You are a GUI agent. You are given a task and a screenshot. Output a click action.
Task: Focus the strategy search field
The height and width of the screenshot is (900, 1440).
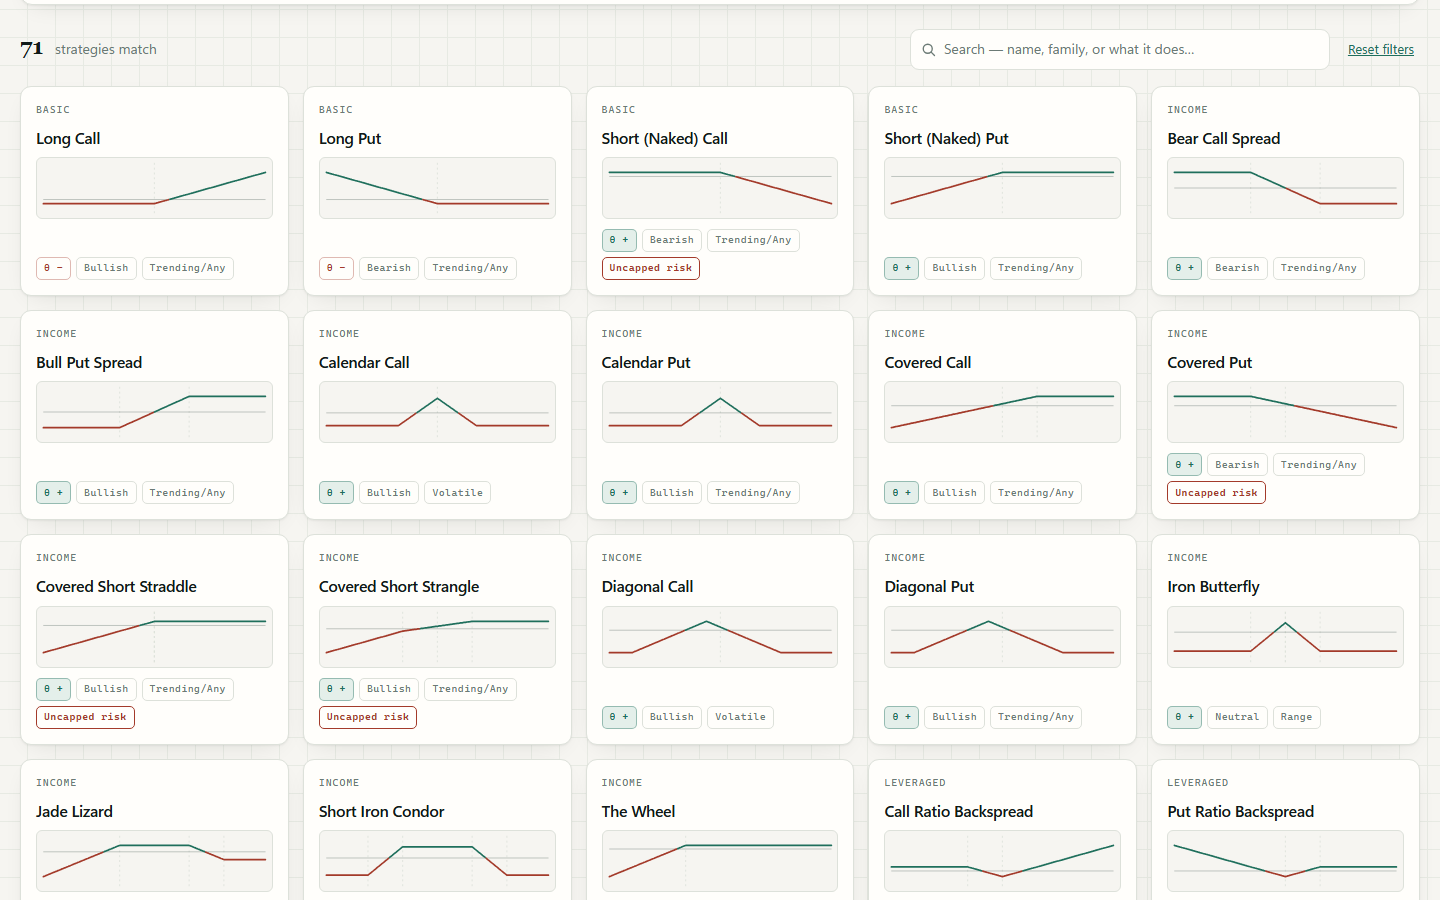click(1119, 49)
